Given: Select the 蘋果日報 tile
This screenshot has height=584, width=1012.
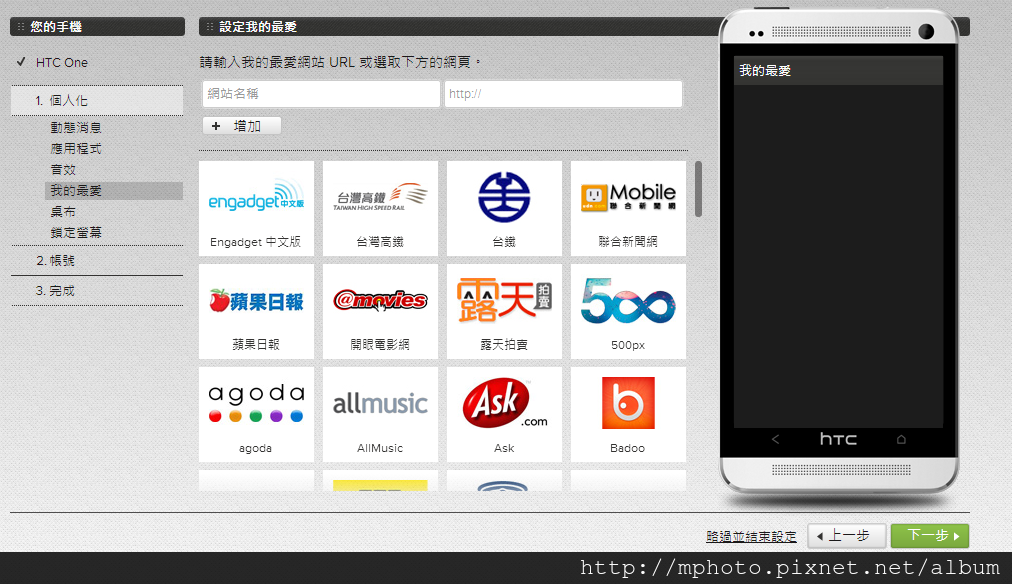Looking at the screenshot, I should point(256,311).
